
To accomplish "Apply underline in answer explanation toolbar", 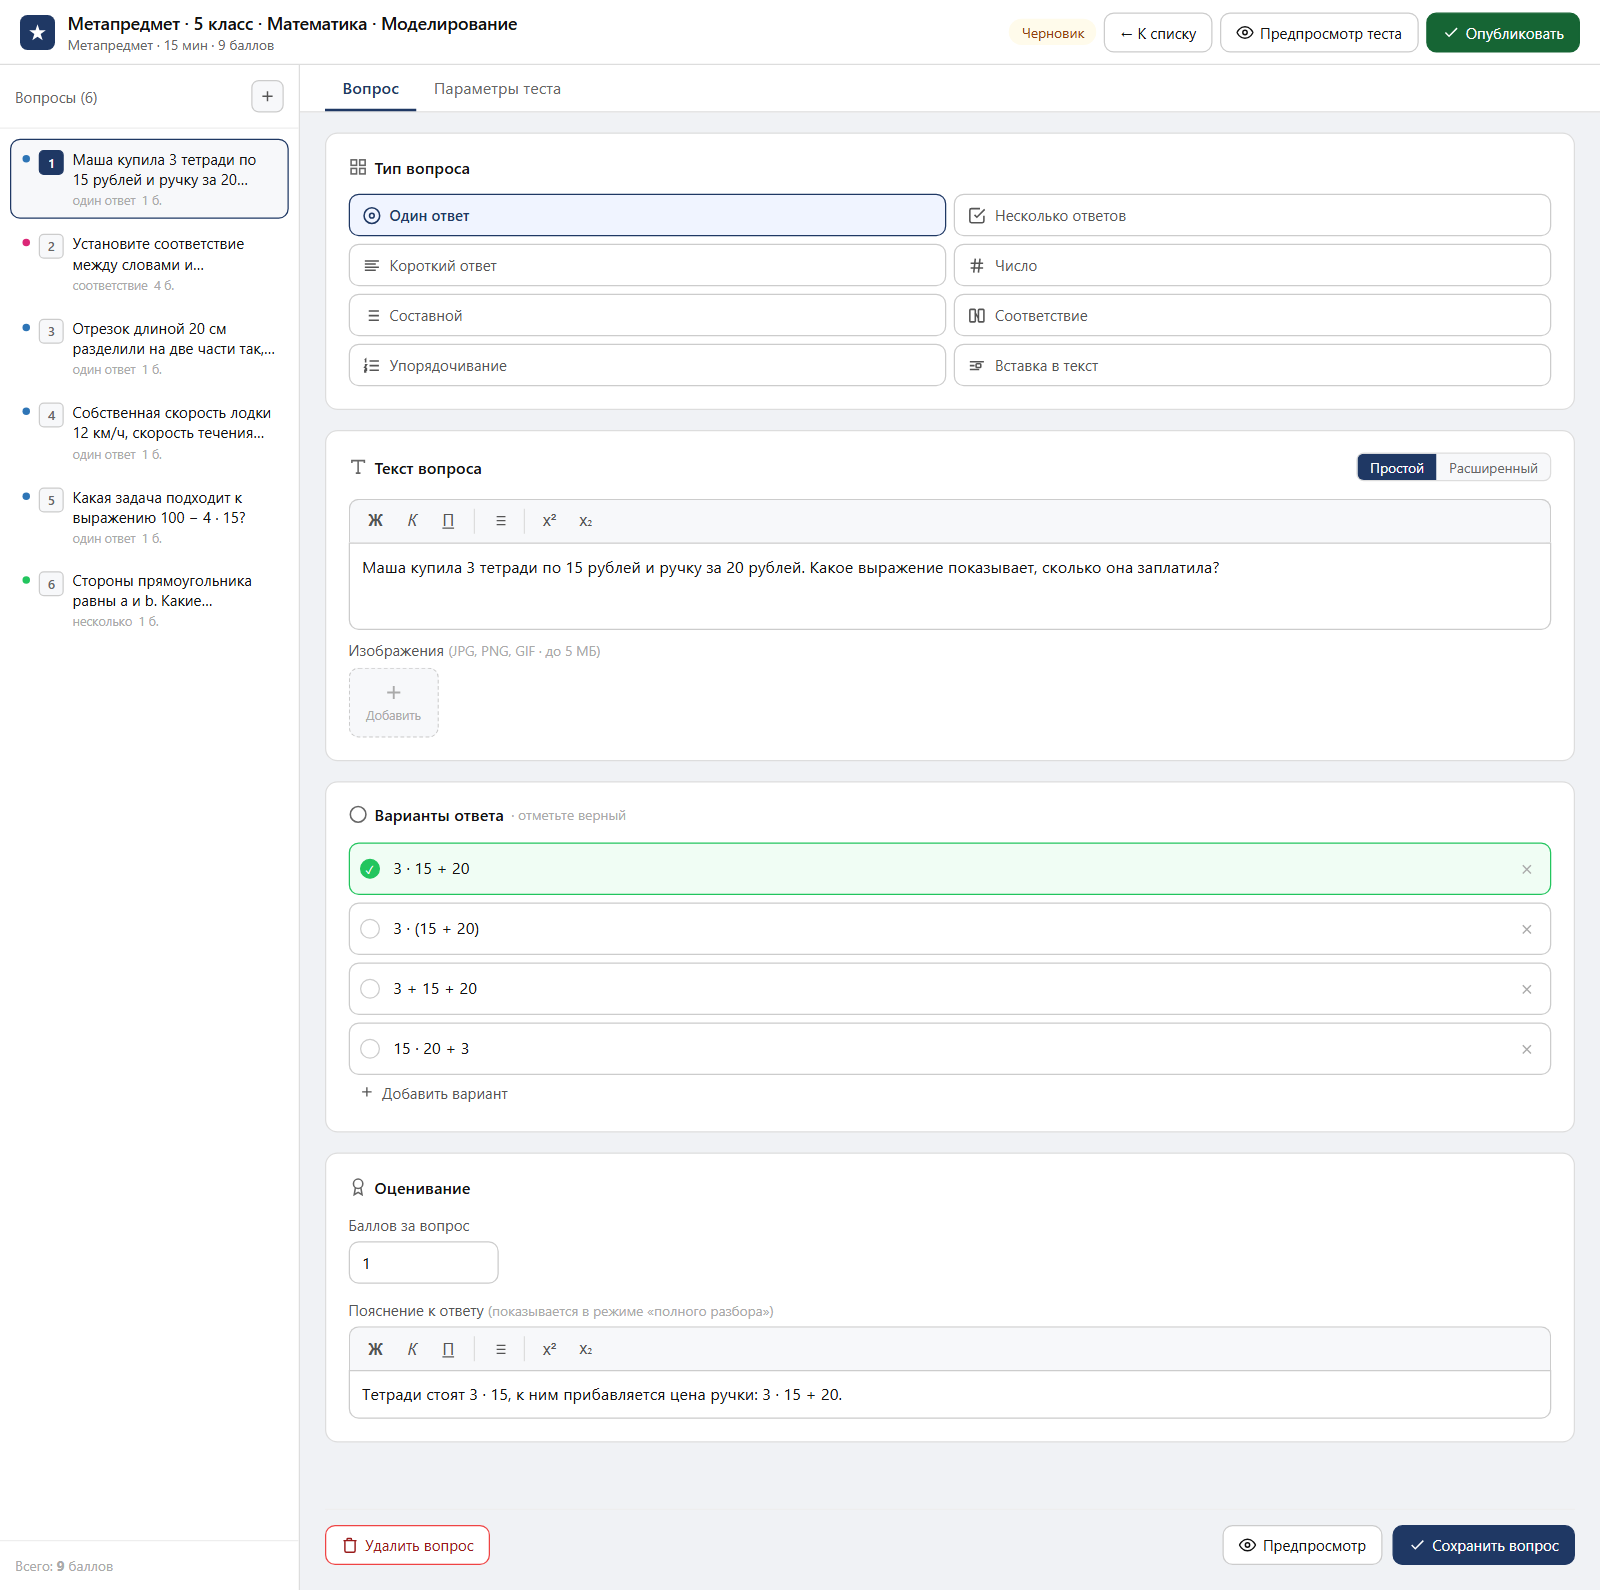I will 448,1349.
